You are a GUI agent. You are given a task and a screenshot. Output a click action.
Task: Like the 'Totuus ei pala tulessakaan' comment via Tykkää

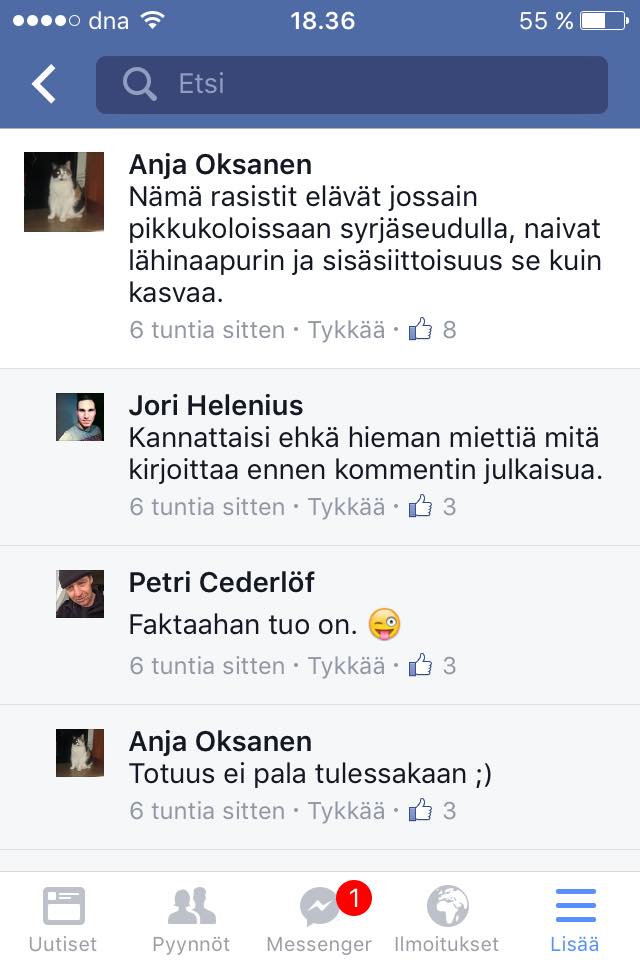pos(346,811)
